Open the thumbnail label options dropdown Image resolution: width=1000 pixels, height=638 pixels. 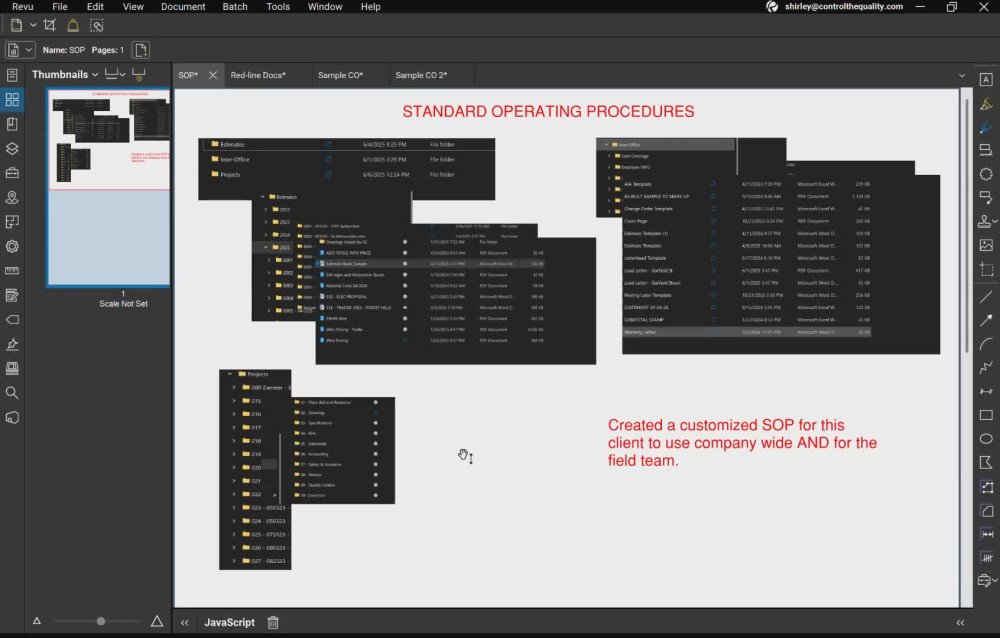(115, 75)
